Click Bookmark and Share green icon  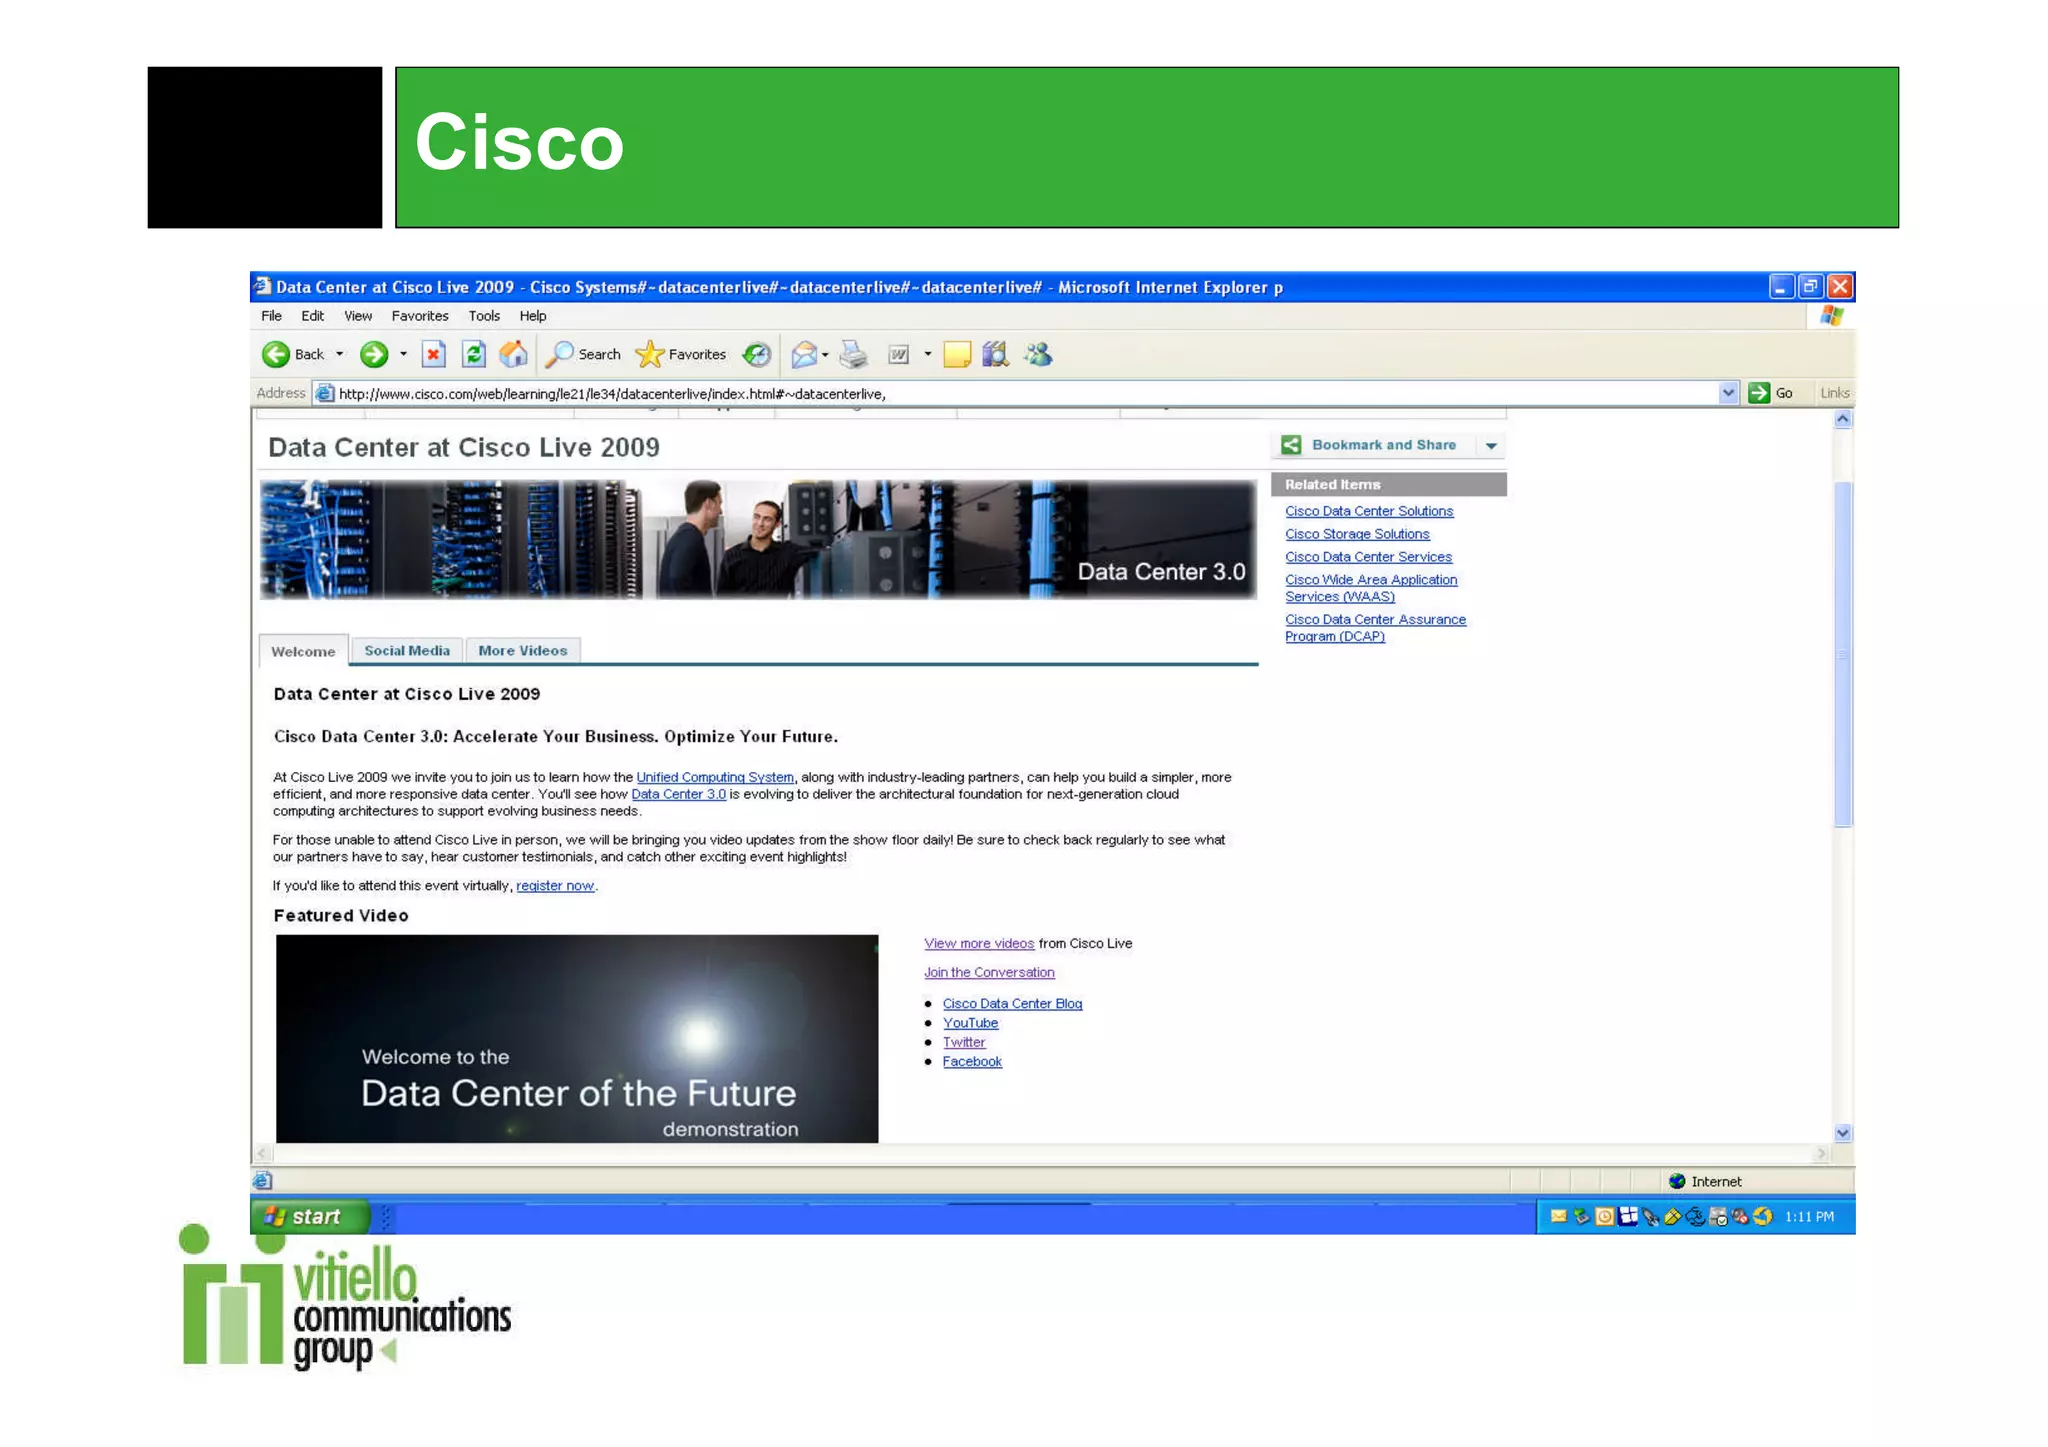(x=1291, y=445)
